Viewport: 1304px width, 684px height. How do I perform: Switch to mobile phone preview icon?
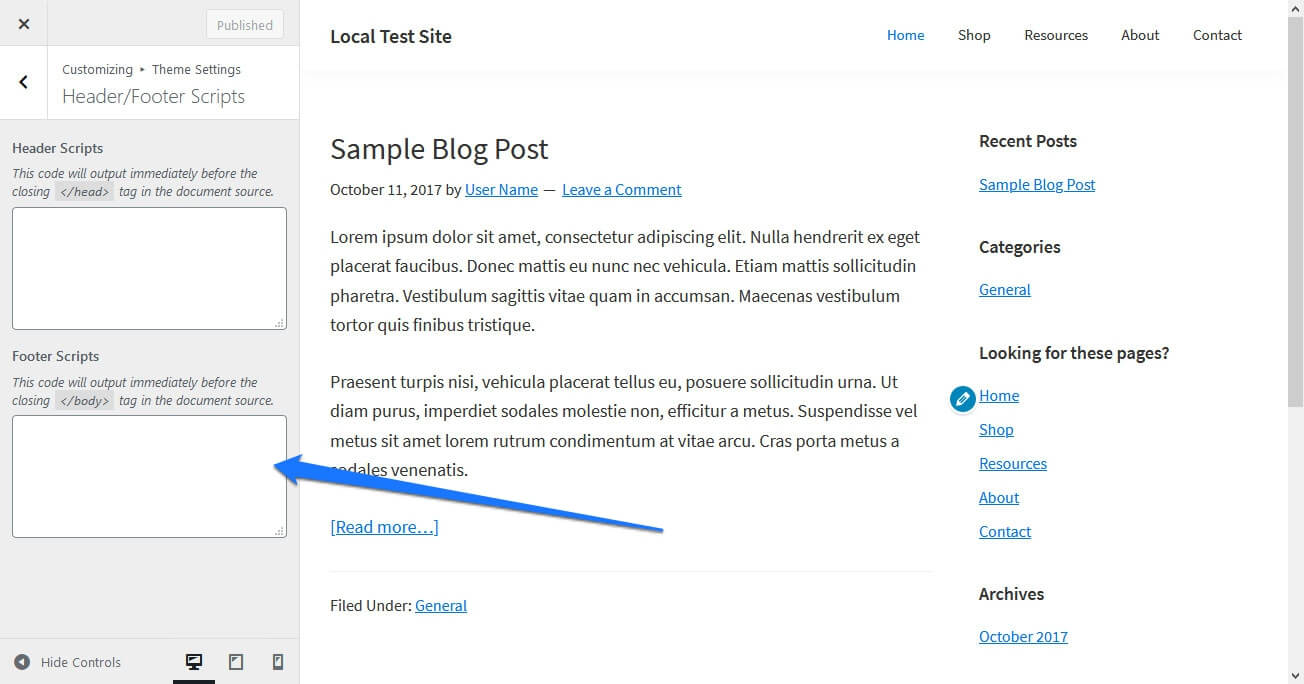[x=278, y=662]
